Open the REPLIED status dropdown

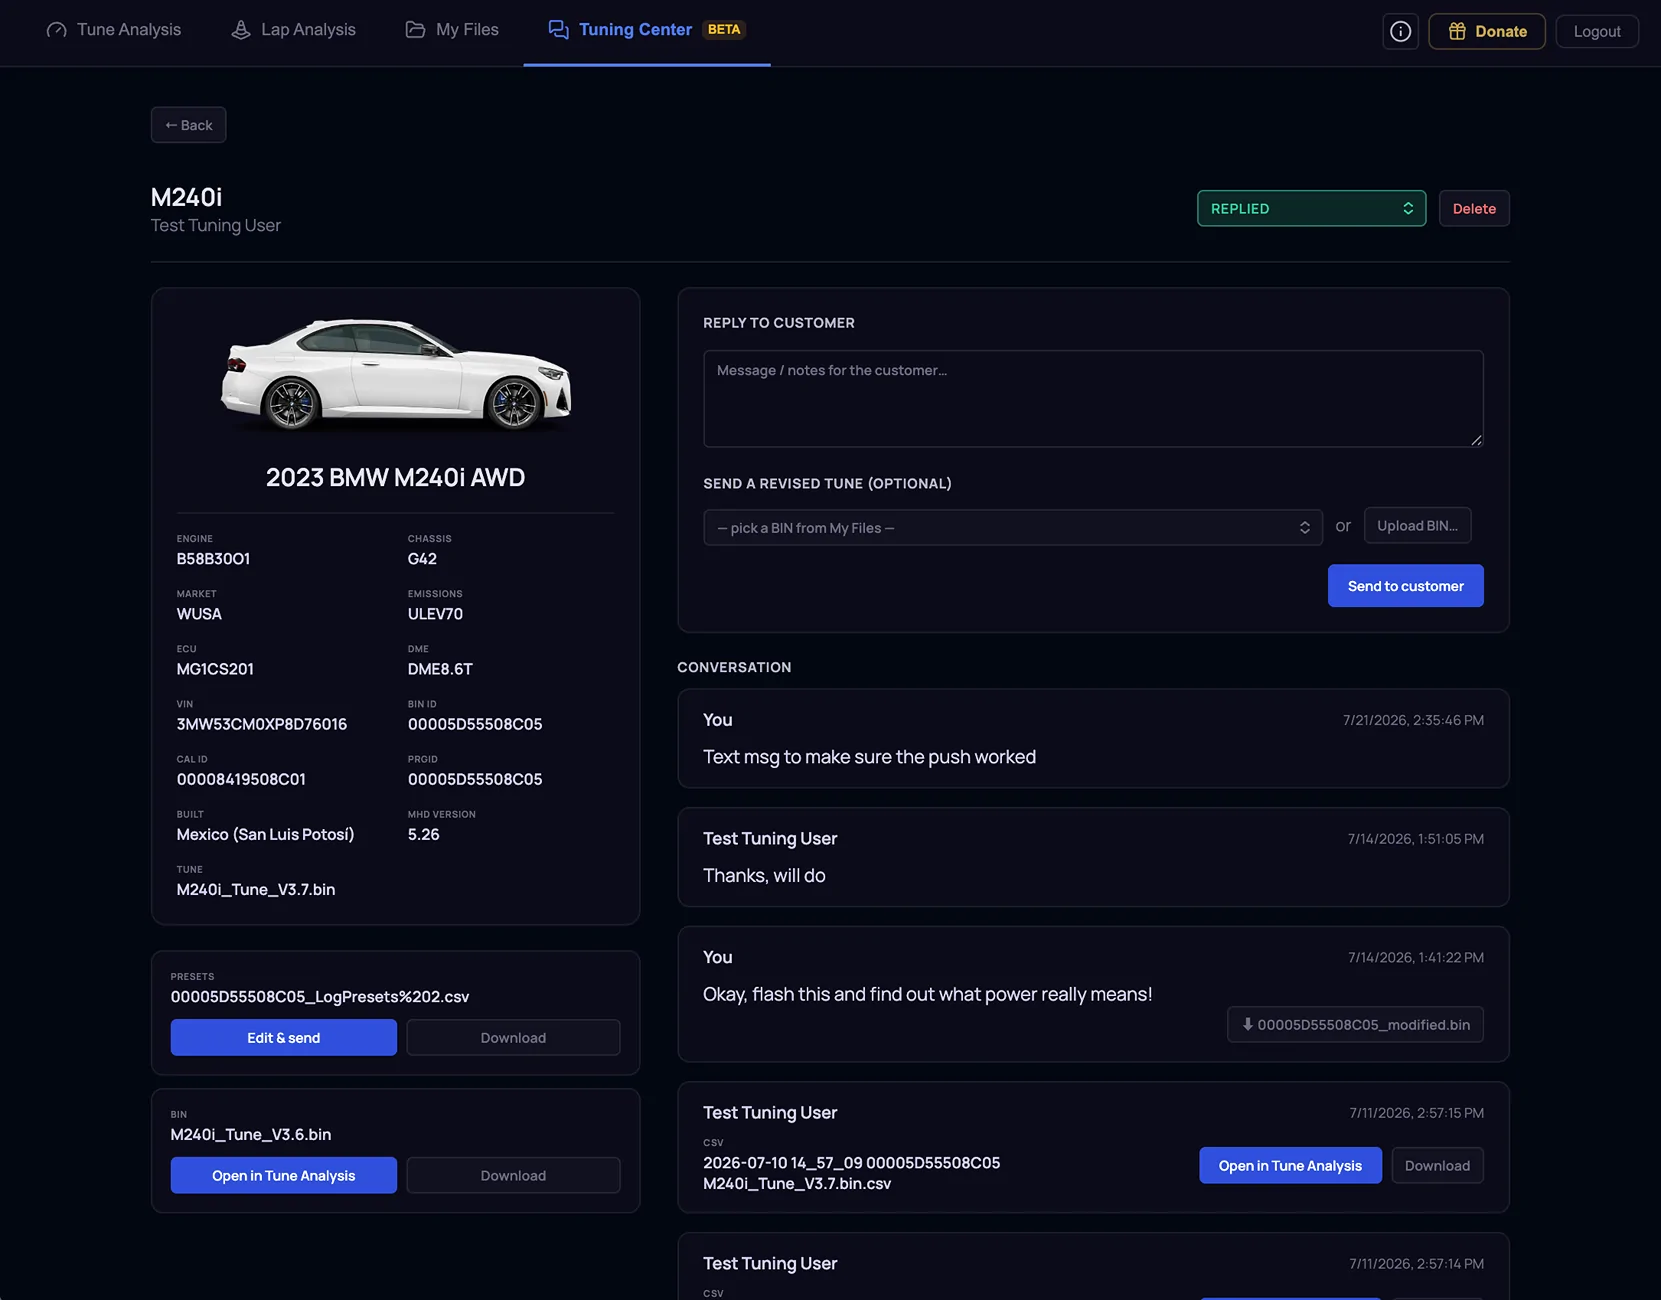(x=1311, y=208)
